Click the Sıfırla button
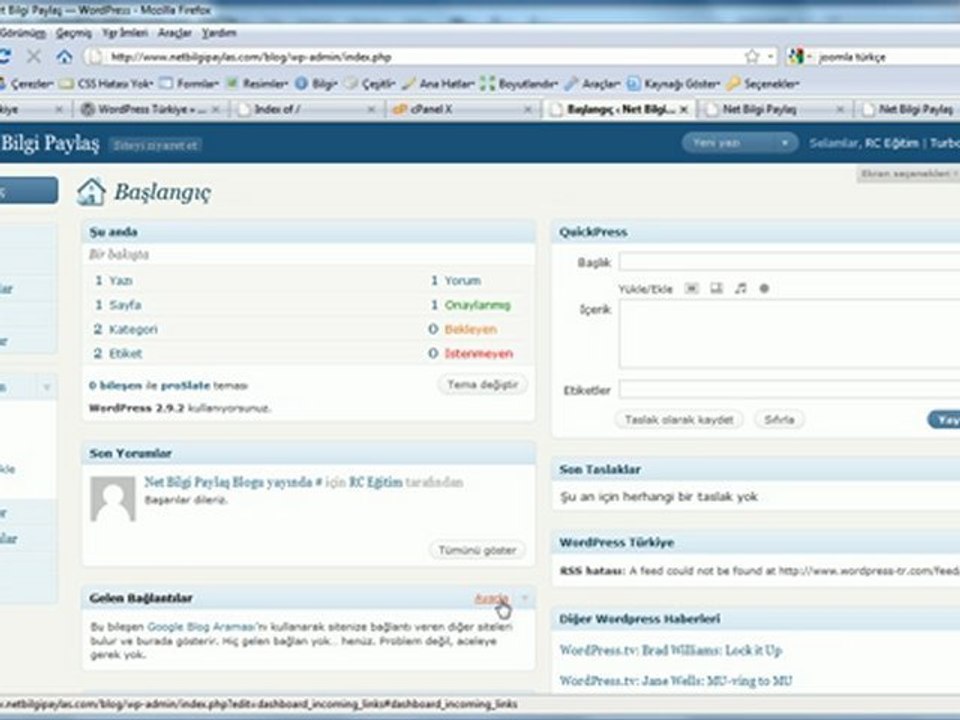 [779, 419]
